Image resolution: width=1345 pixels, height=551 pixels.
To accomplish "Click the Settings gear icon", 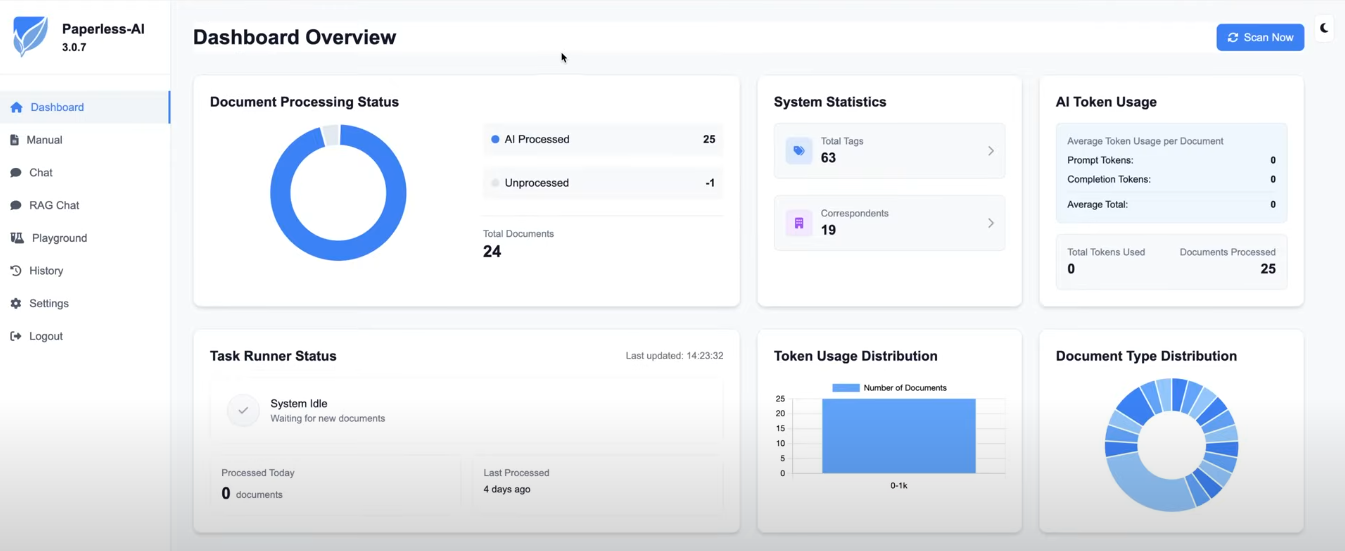I will pyautogui.click(x=16, y=303).
